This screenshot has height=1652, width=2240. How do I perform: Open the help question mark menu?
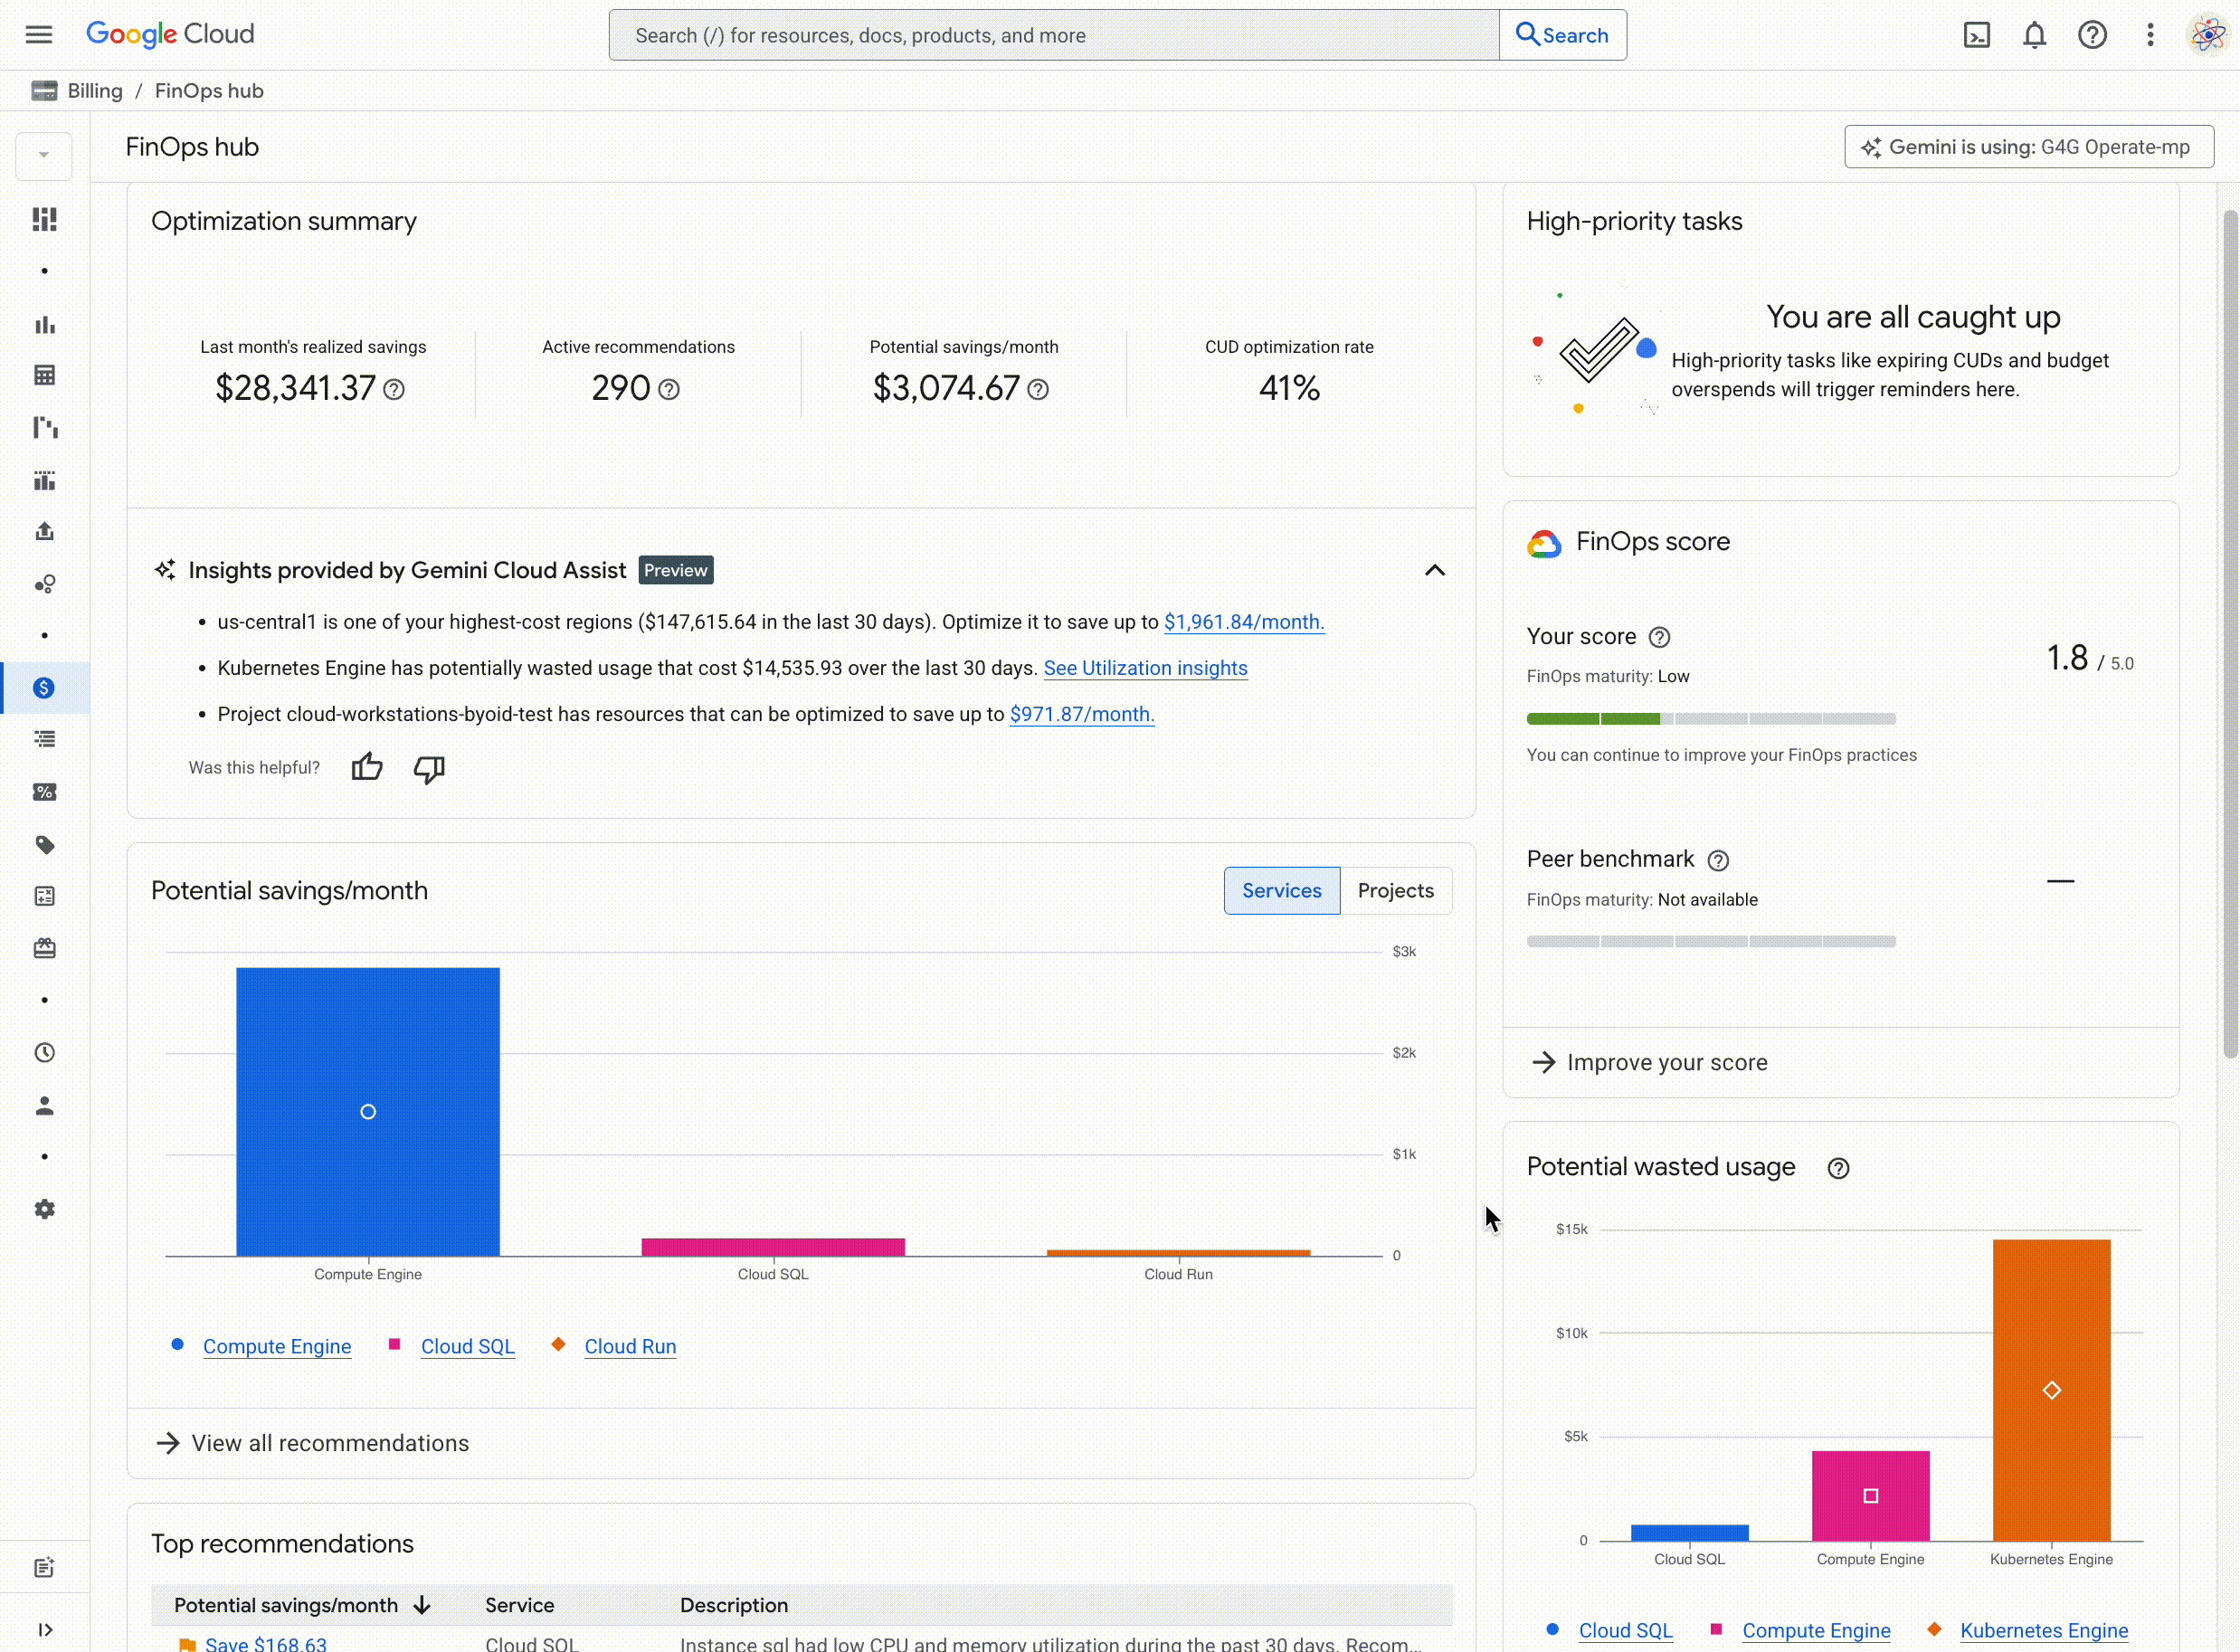tap(2092, 35)
